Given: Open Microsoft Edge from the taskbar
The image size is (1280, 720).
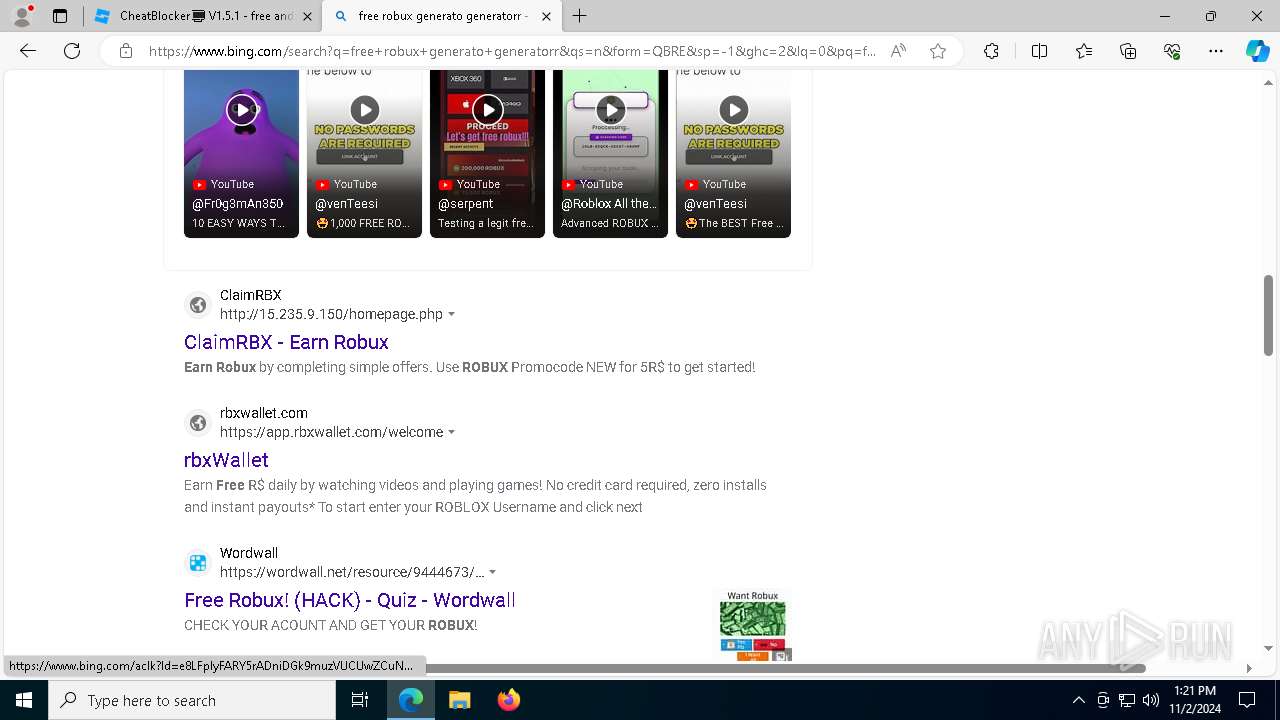Looking at the screenshot, I should [411, 700].
